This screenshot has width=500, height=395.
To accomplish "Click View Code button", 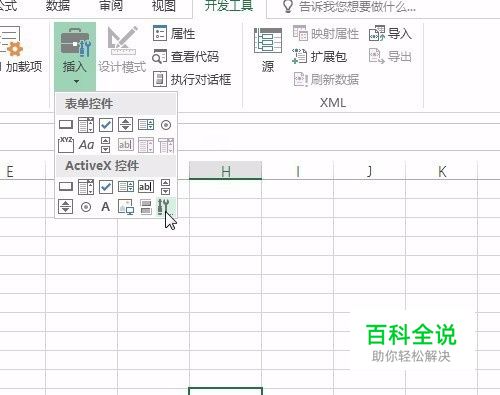I will coord(186,57).
